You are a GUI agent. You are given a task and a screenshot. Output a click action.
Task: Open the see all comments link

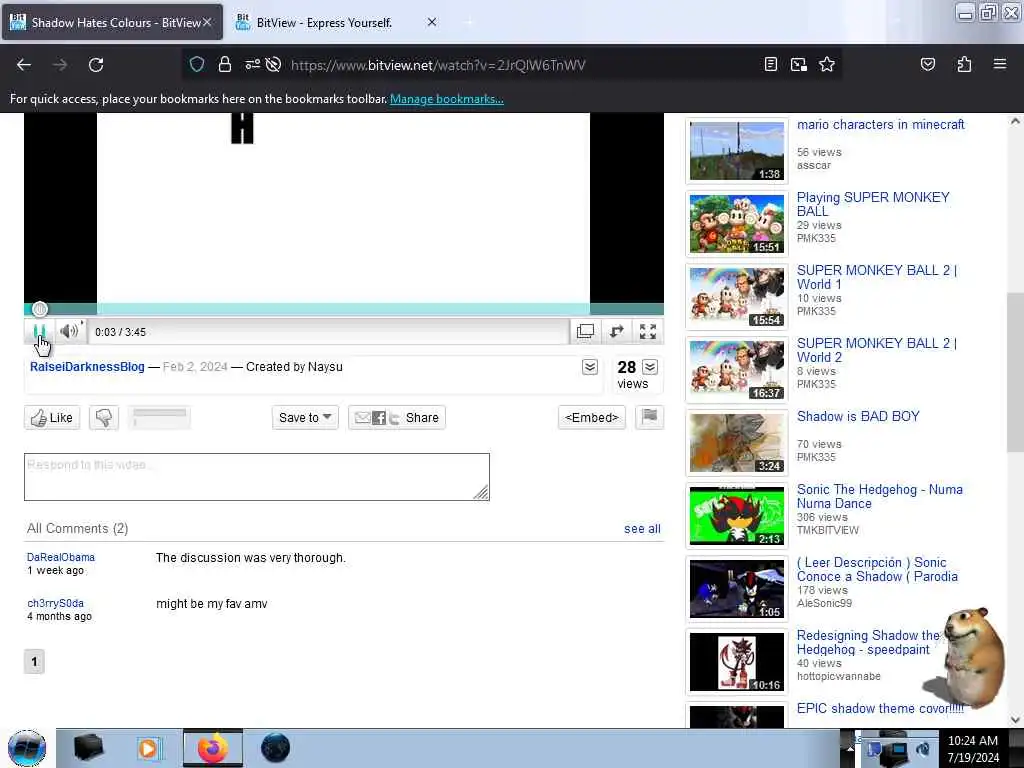tap(642, 528)
